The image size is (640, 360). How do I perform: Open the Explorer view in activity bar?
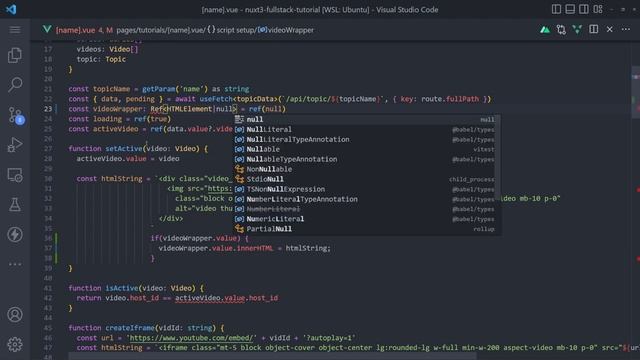click(x=15, y=55)
